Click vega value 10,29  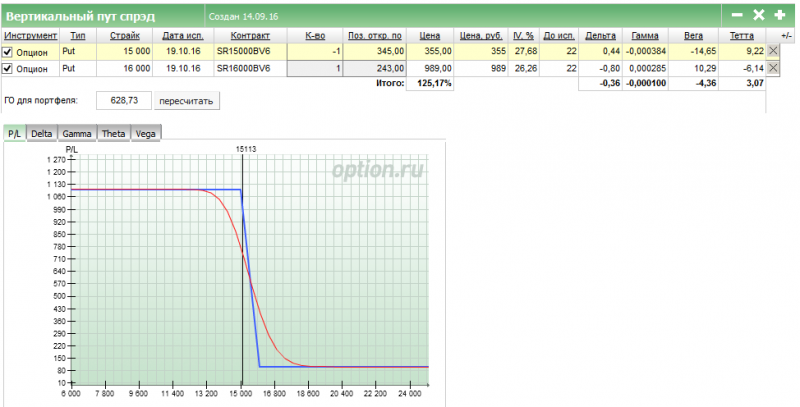click(706, 68)
